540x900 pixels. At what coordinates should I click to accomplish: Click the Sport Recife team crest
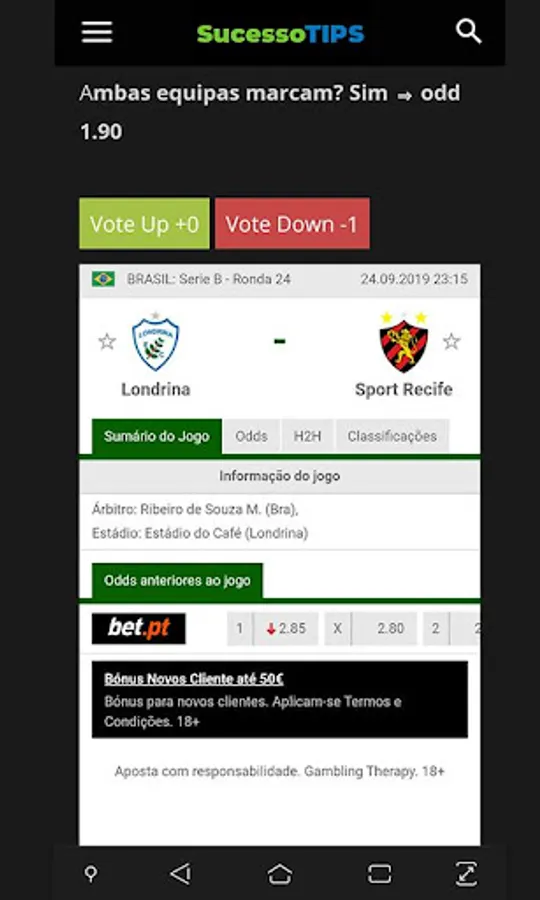pos(404,343)
